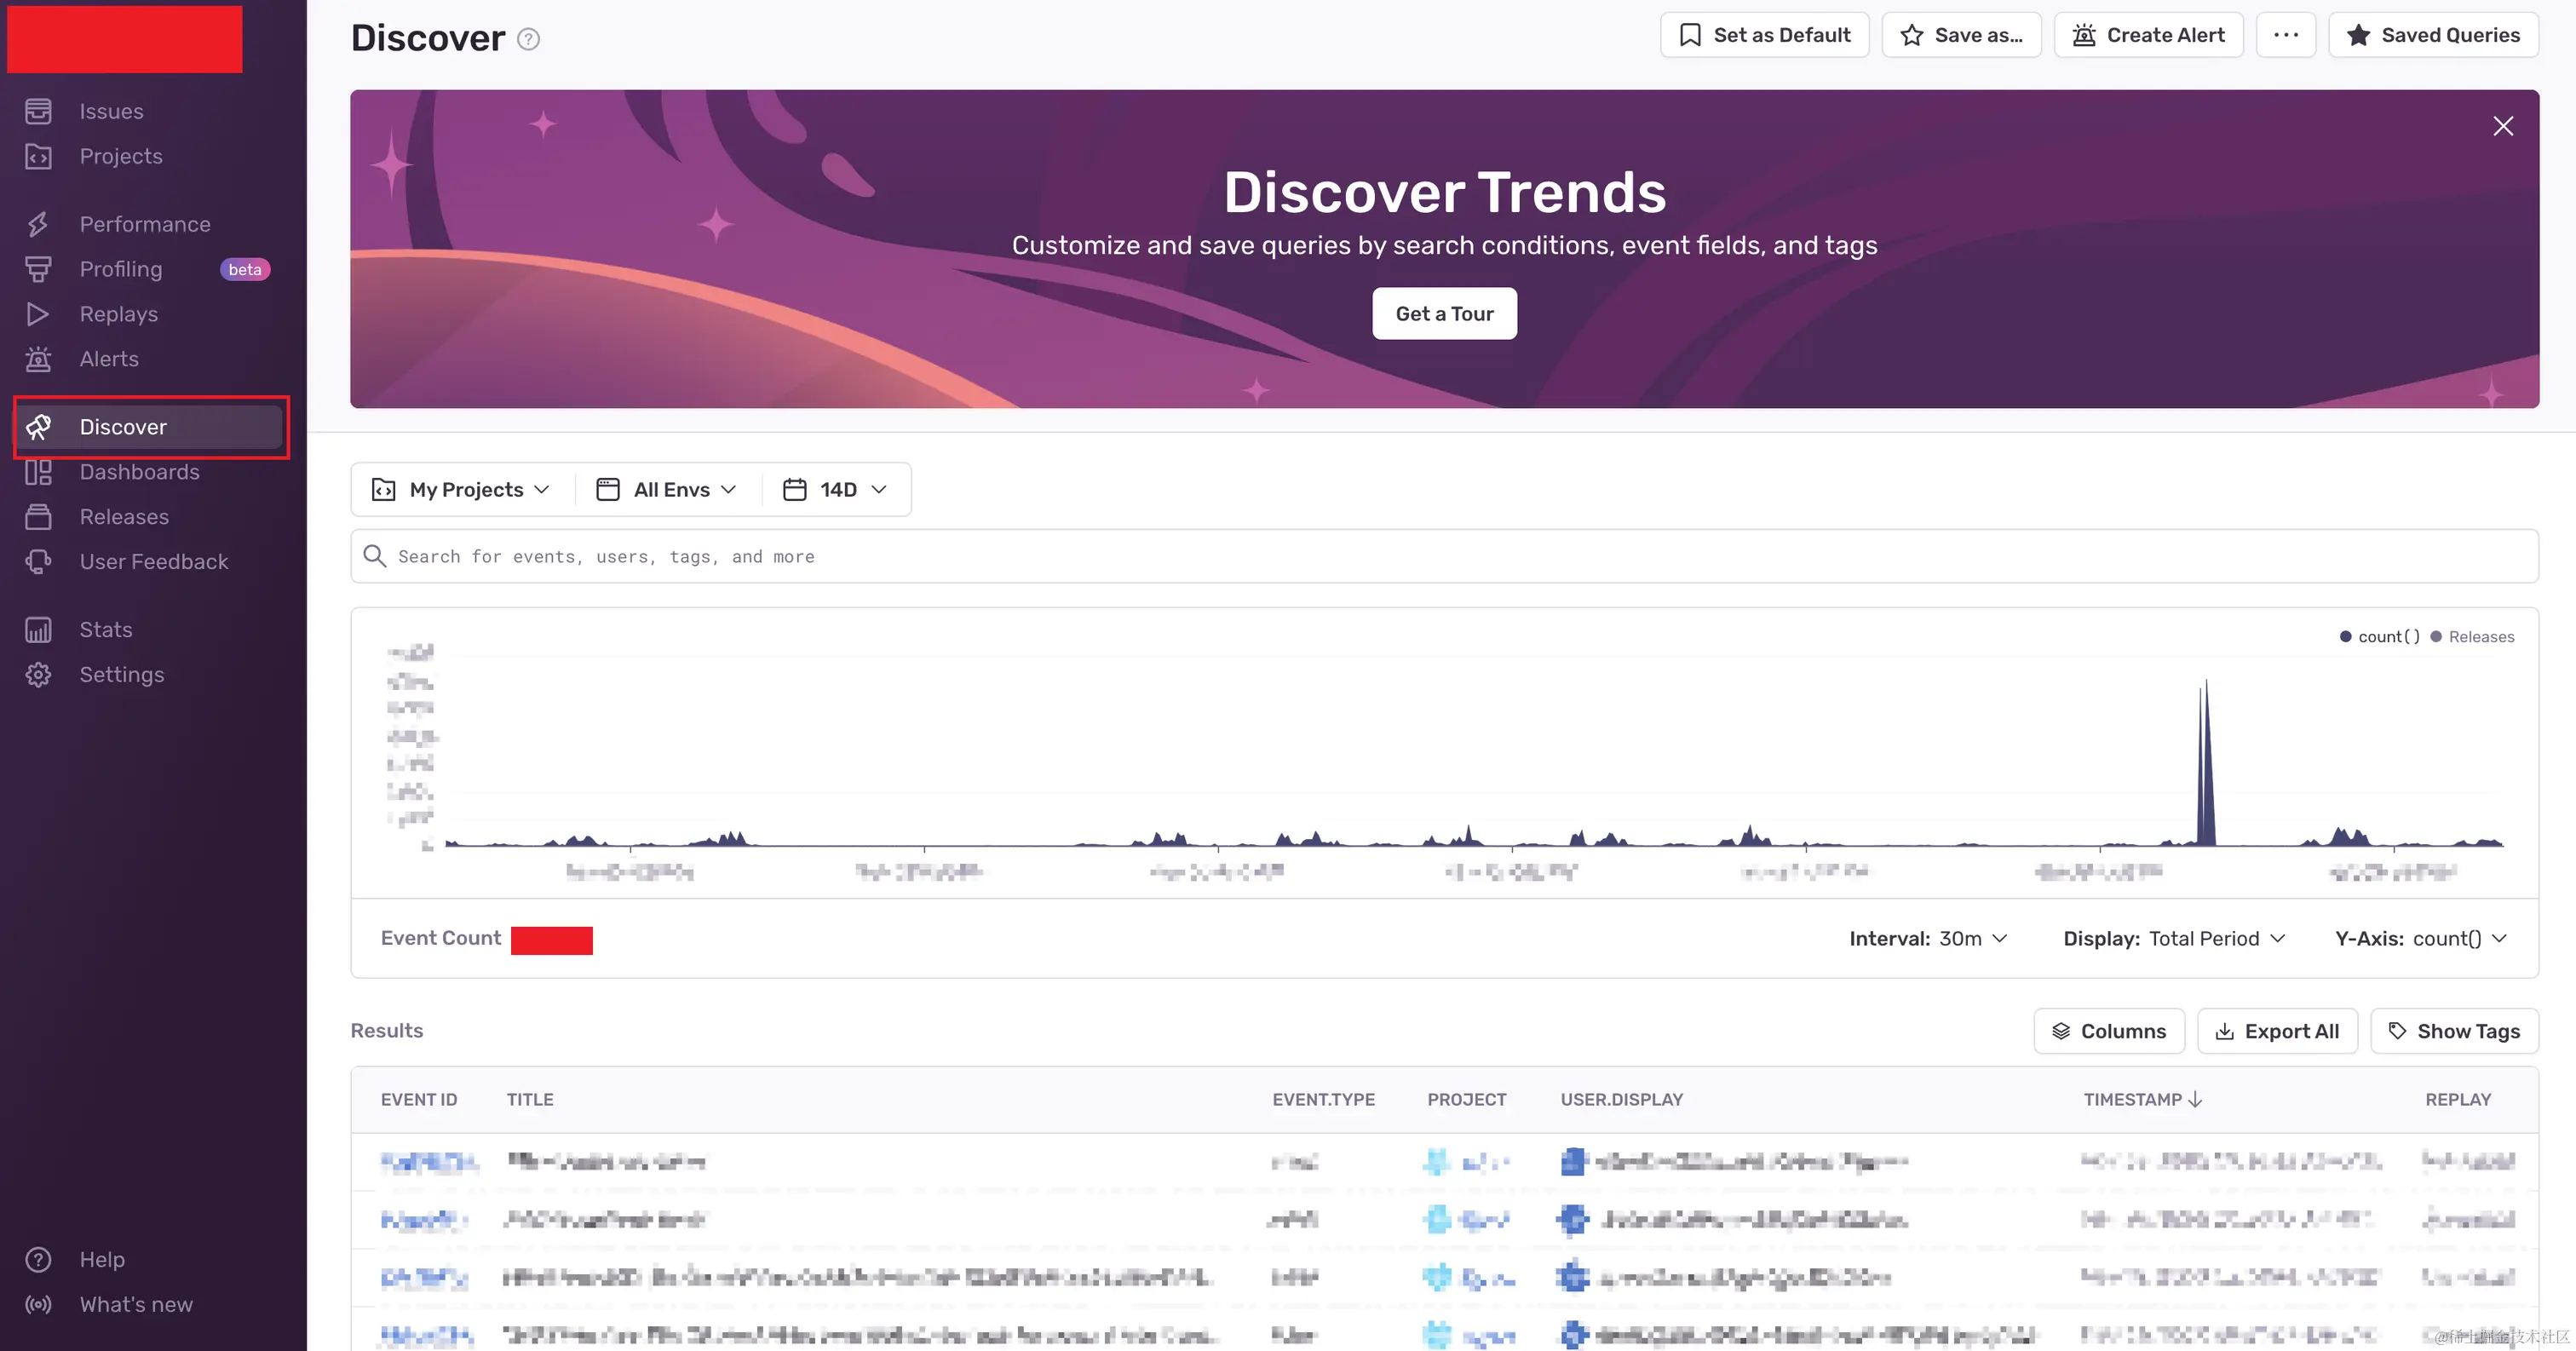Viewport: 2576px width, 1351px height.
Task: Open Performance via its lightning icon
Action: click(x=38, y=224)
